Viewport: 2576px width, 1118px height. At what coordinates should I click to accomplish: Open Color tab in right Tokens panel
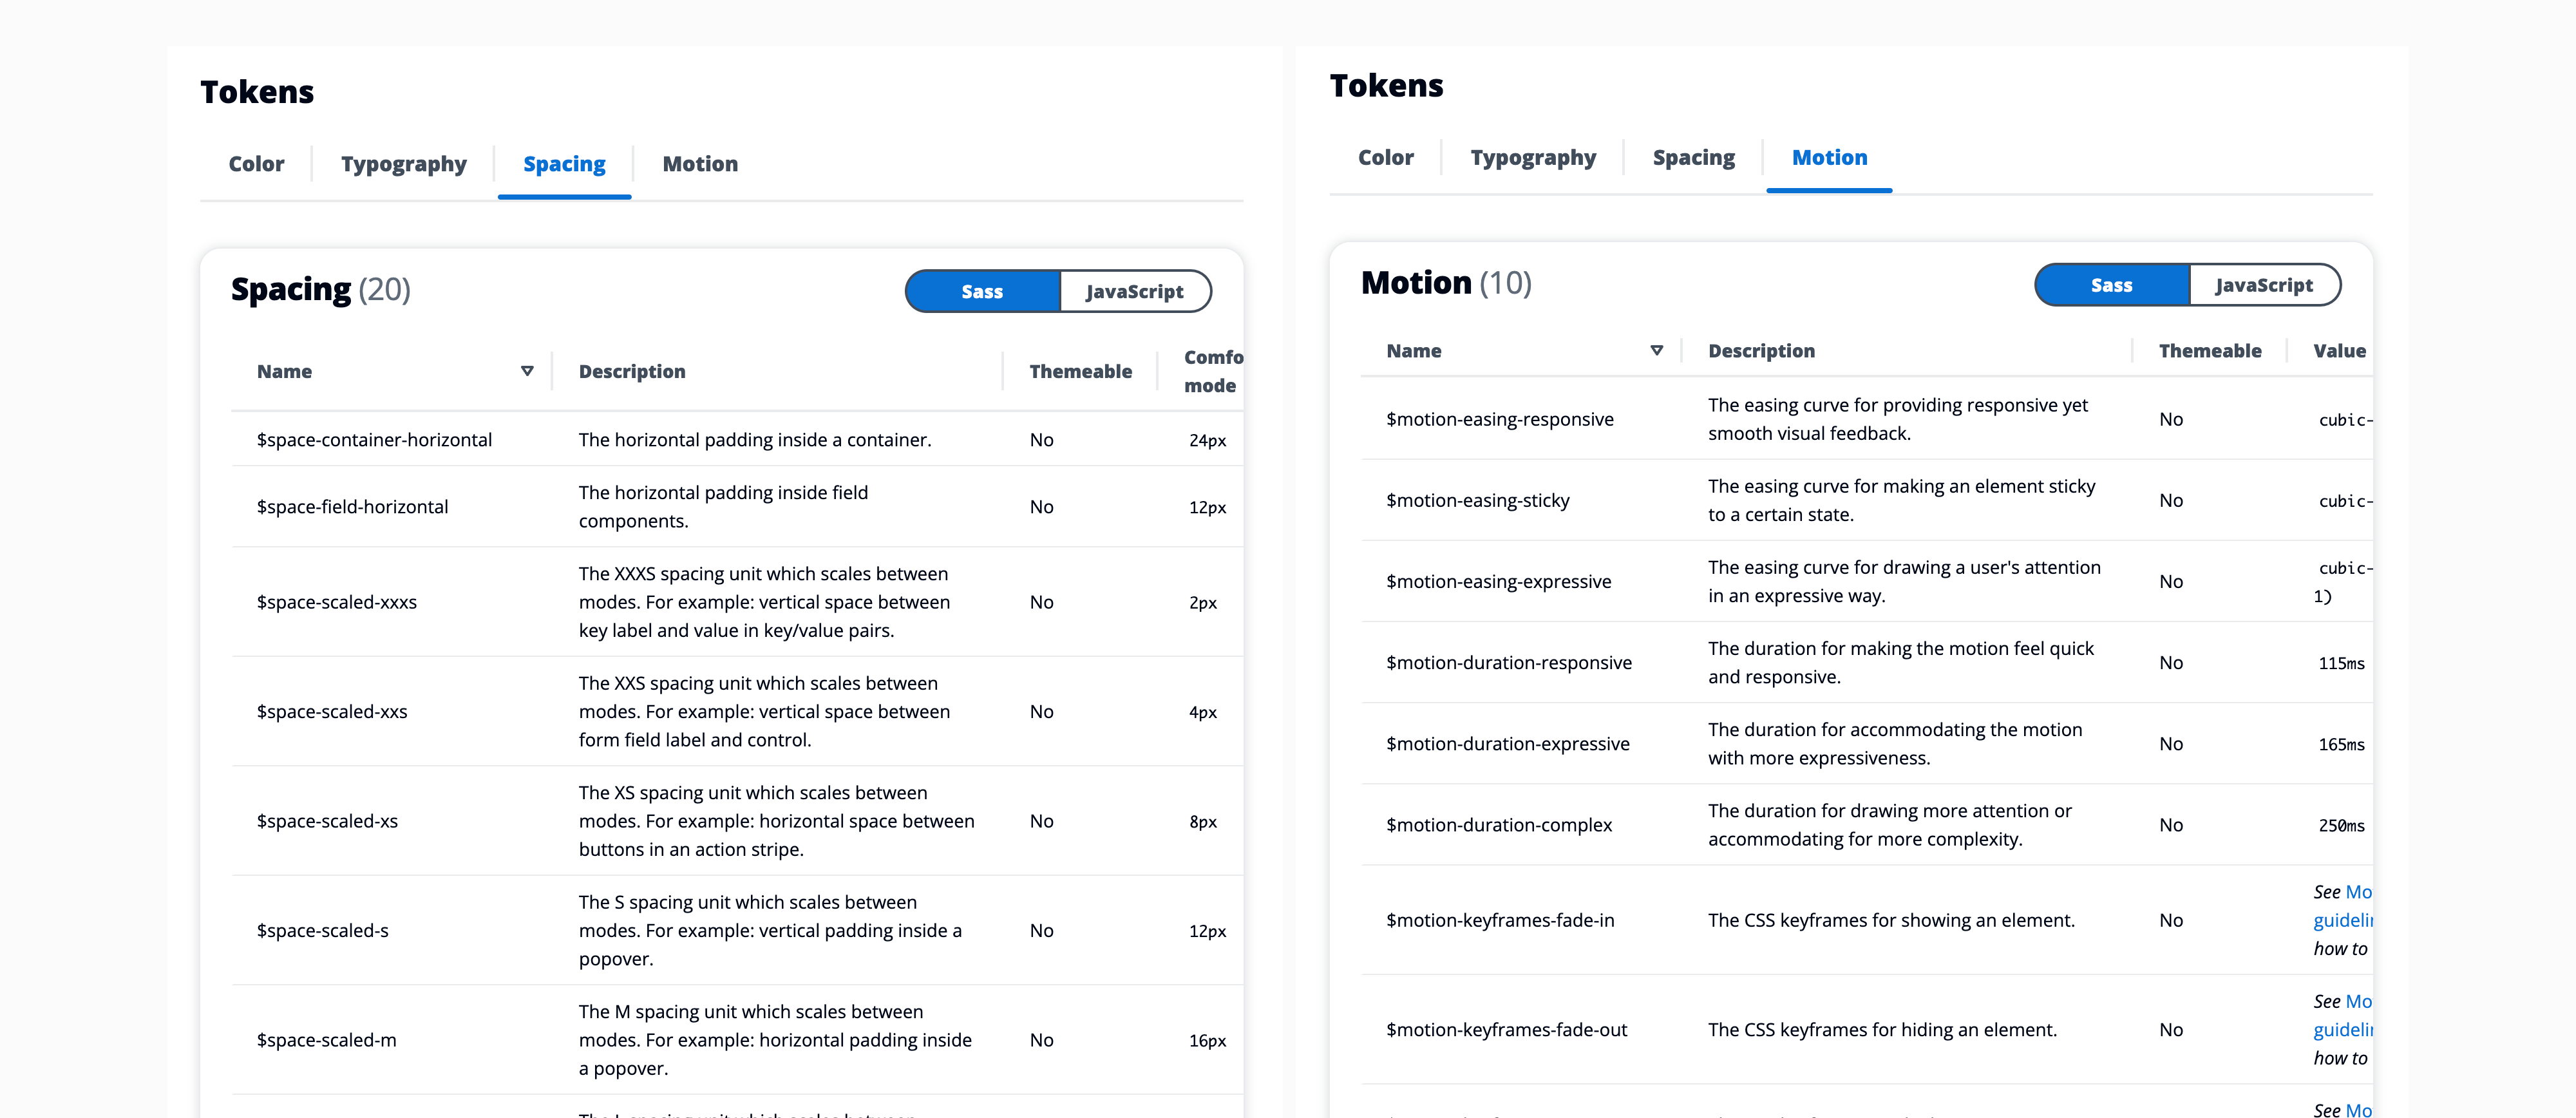(1385, 158)
